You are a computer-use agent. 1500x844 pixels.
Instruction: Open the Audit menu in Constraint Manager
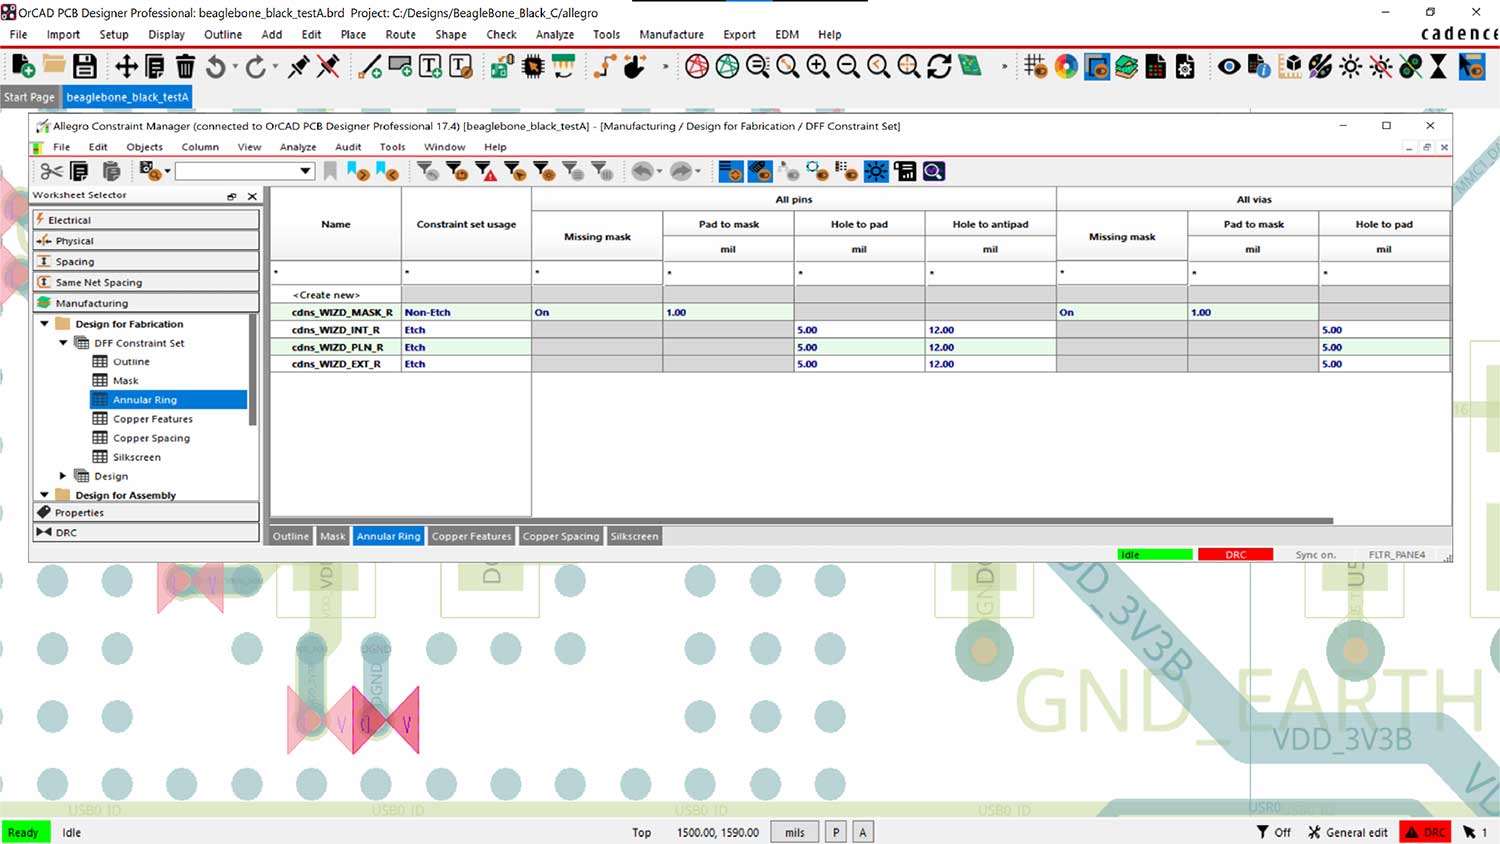(348, 147)
